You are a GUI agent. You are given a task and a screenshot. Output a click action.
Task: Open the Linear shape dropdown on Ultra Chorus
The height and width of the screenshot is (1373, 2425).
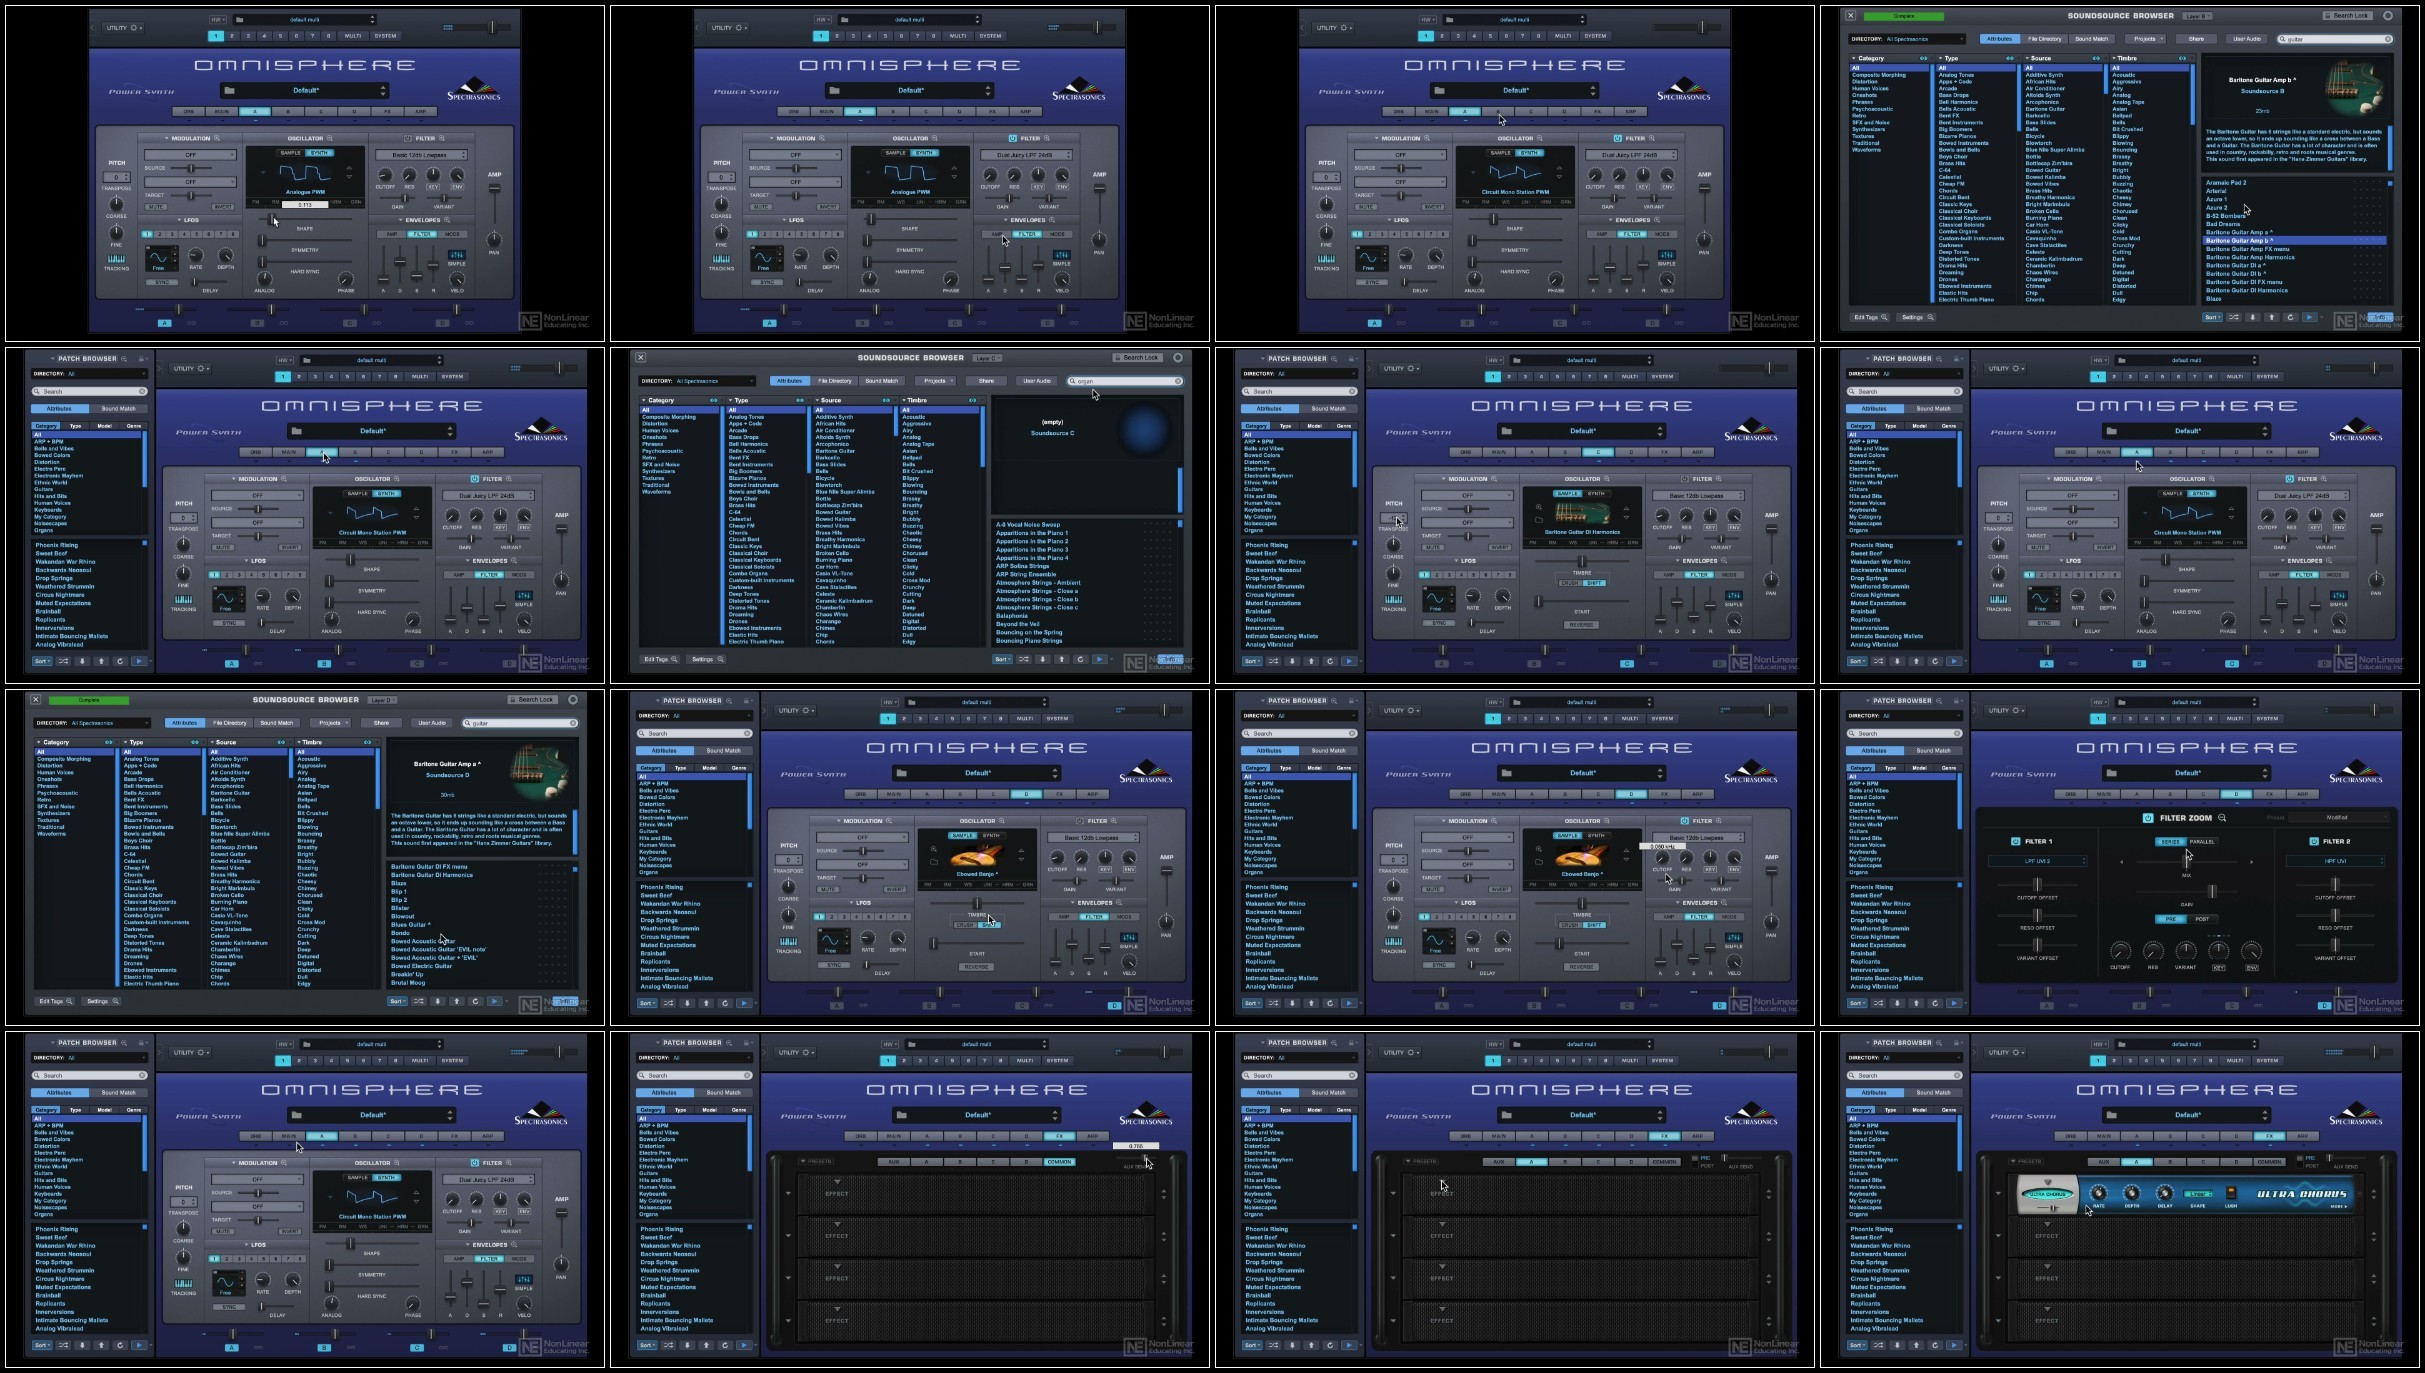pos(2198,1193)
